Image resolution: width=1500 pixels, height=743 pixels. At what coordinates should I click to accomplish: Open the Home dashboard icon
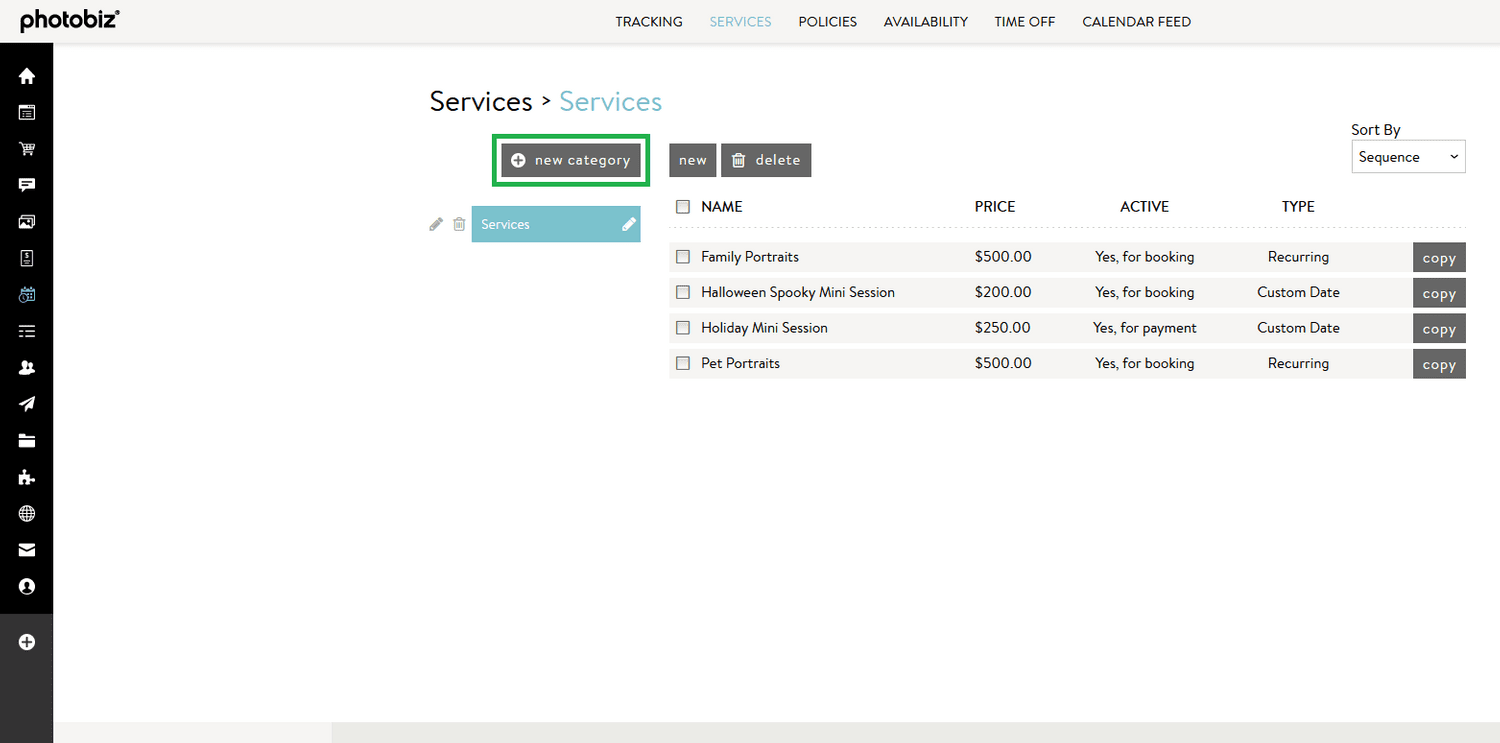[27, 75]
